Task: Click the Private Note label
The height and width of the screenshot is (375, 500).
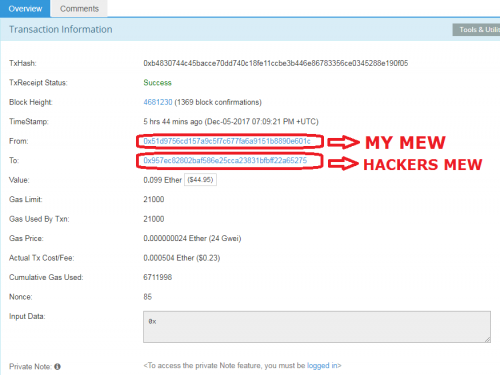Action: point(30,367)
